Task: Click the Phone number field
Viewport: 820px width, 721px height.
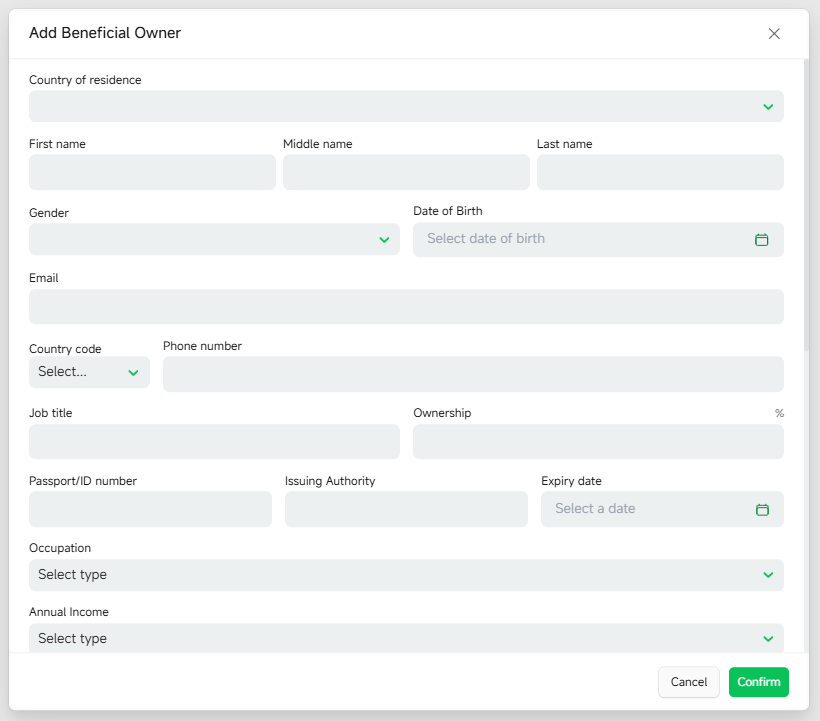Action: 473,374
